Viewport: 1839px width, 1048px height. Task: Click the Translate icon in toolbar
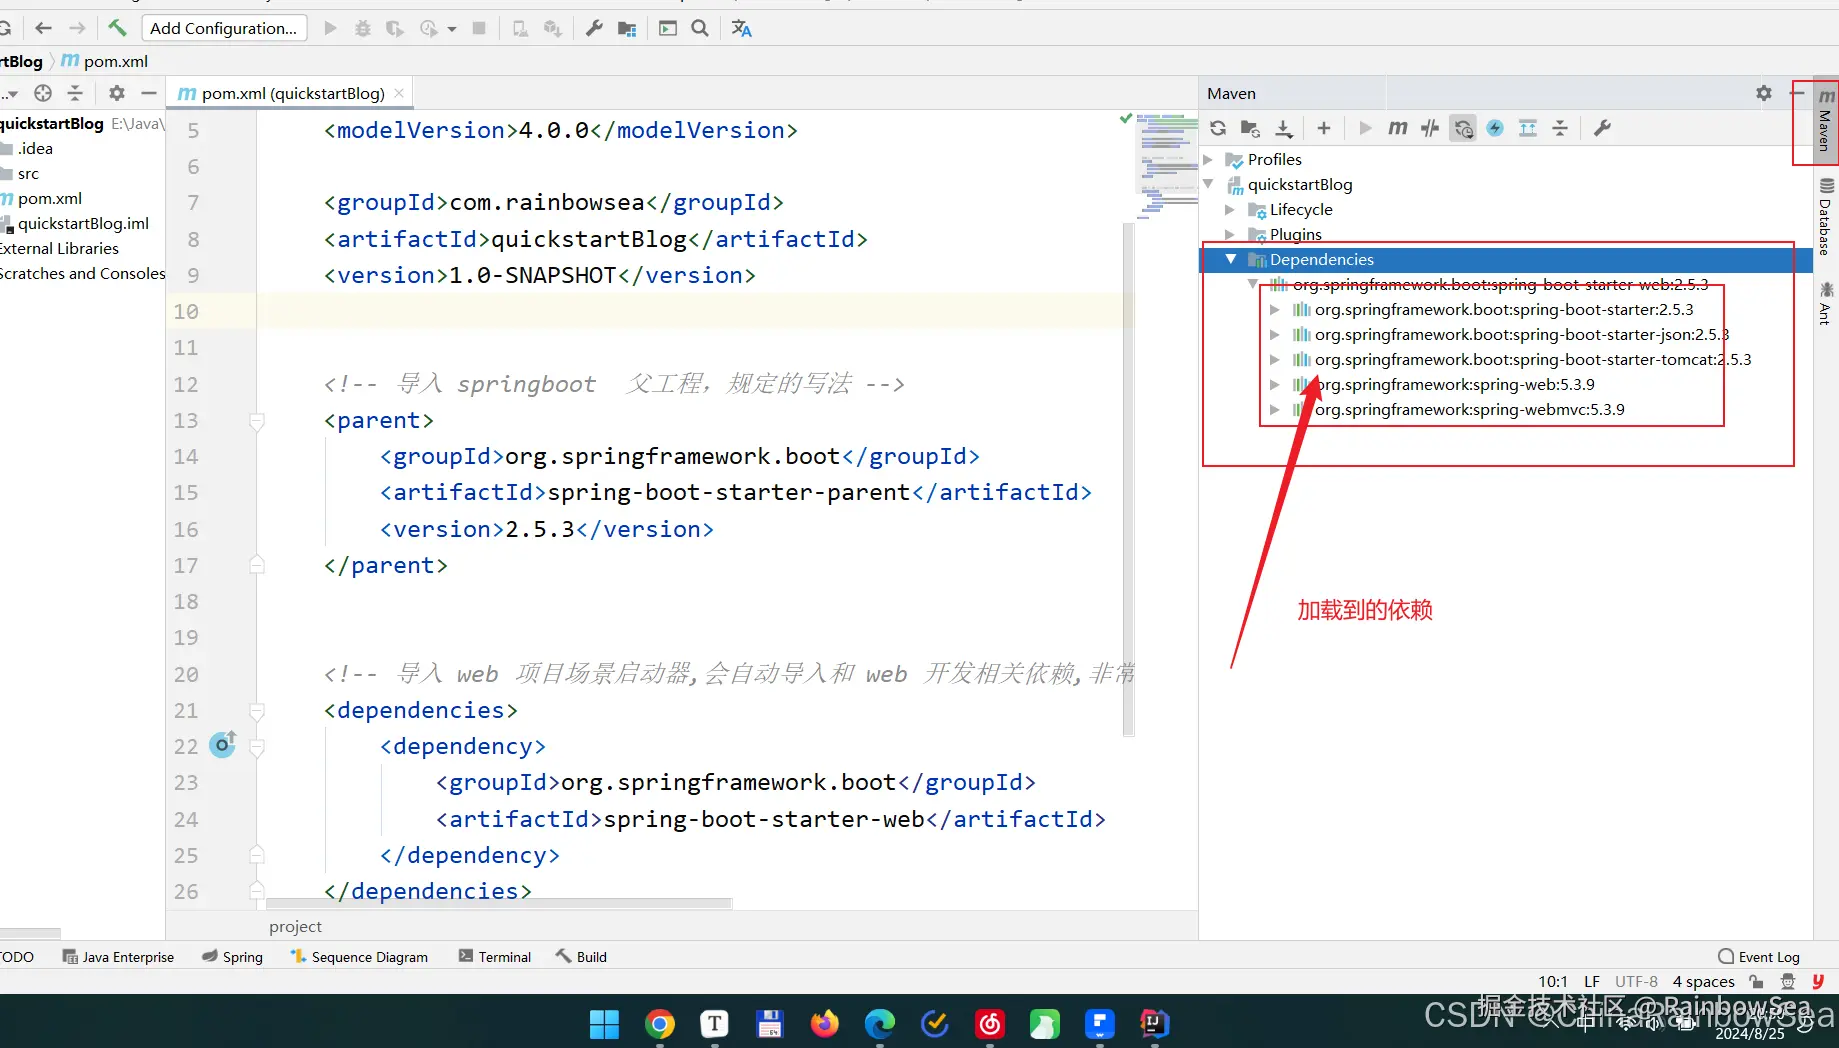click(x=741, y=28)
